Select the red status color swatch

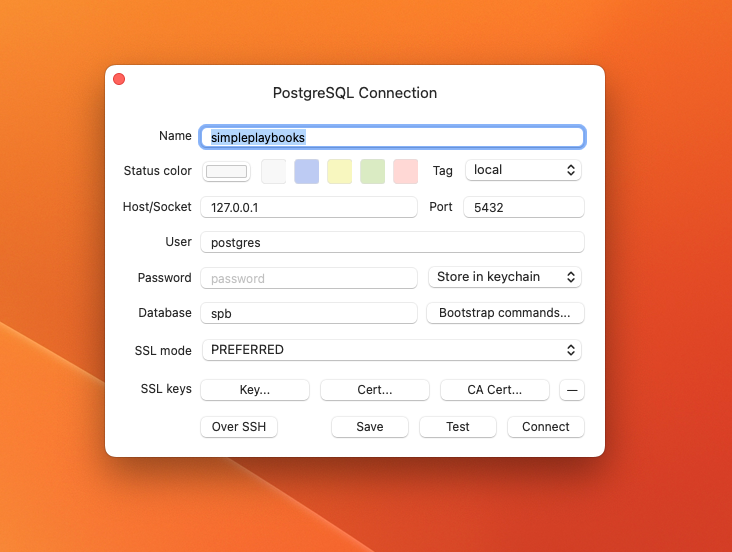[405, 171]
